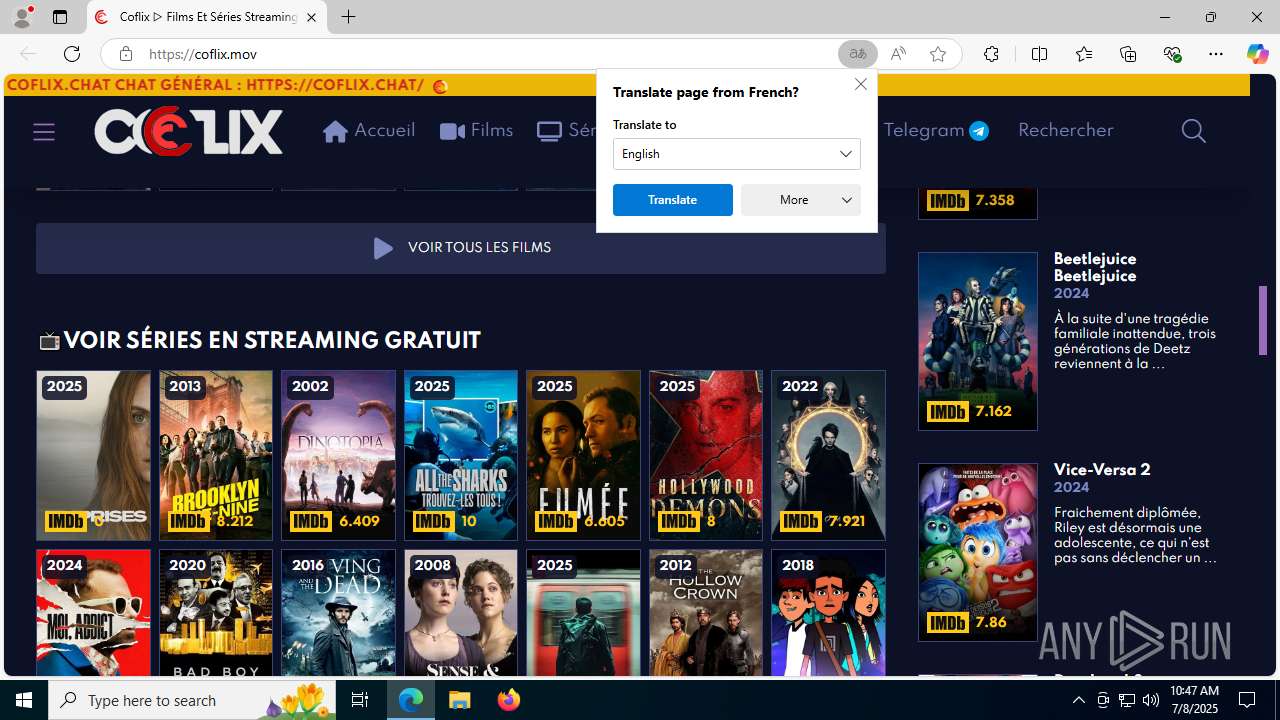The height and width of the screenshot is (720, 1280).
Task: Open the tab actions menu icon
Action: (60, 17)
